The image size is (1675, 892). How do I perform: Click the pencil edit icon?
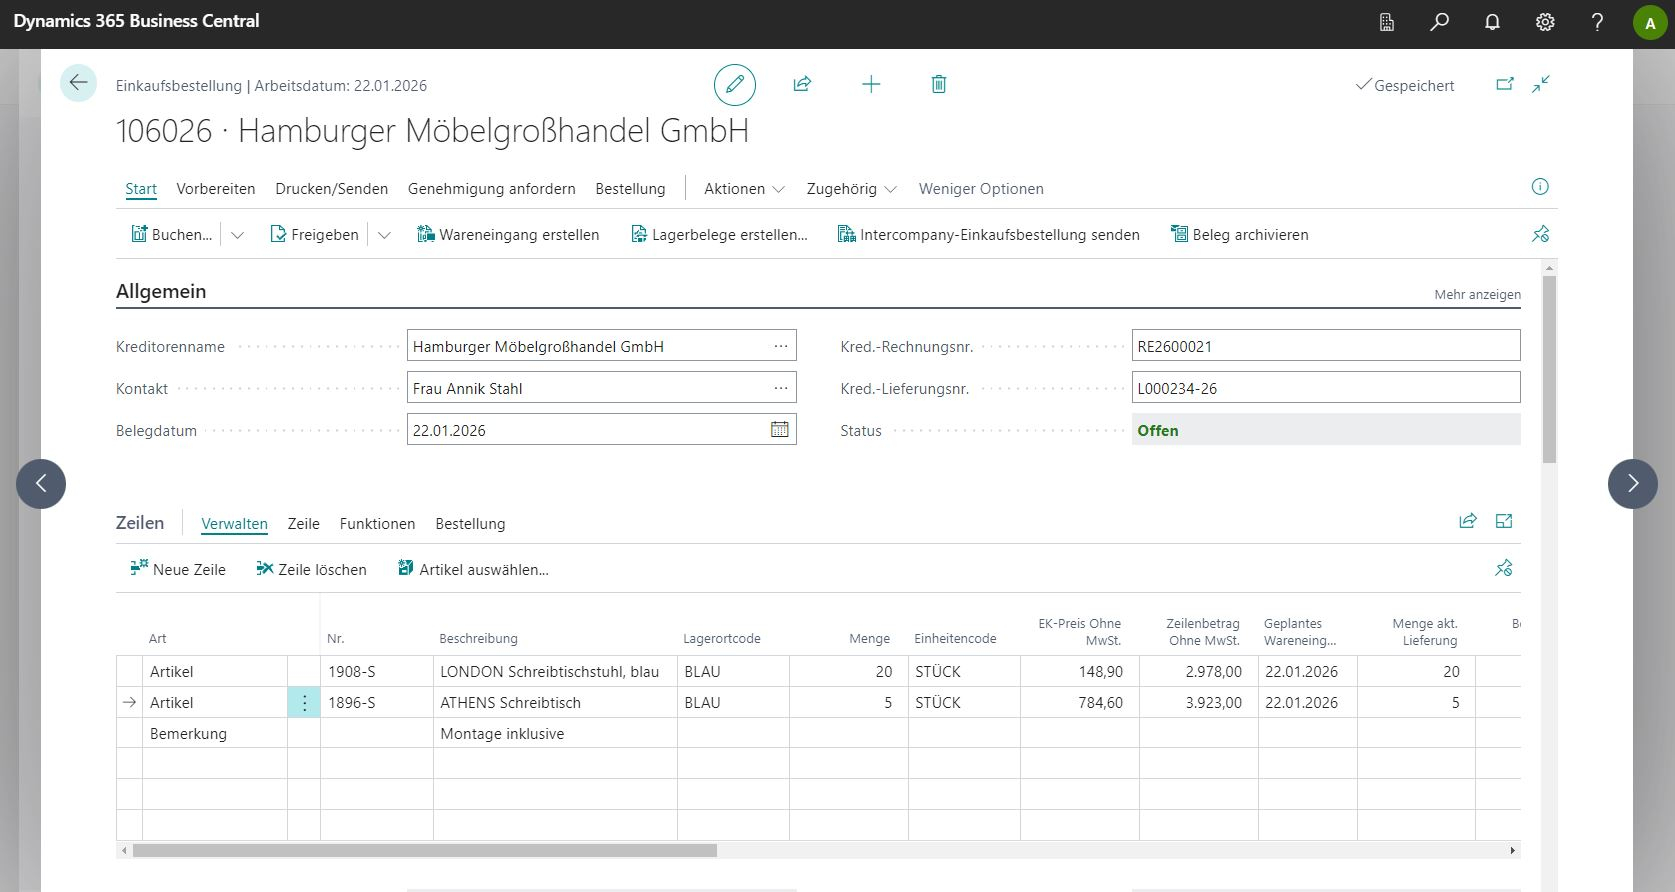click(x=734, y=85)
